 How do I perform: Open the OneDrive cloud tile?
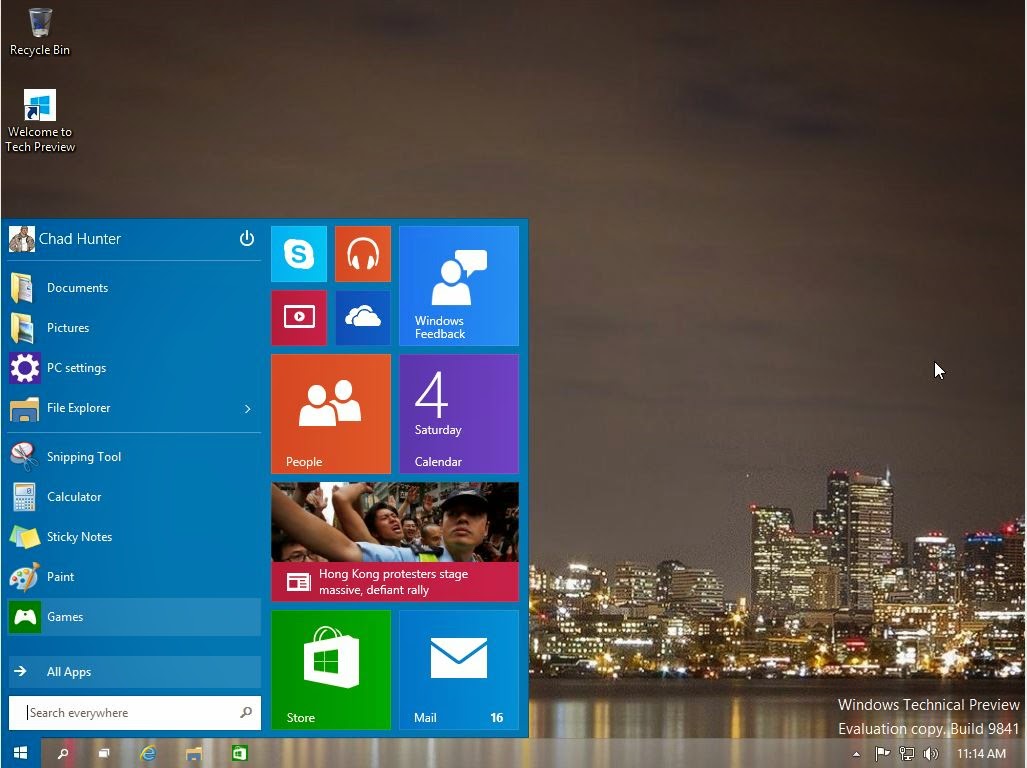(x=363, y=318)
